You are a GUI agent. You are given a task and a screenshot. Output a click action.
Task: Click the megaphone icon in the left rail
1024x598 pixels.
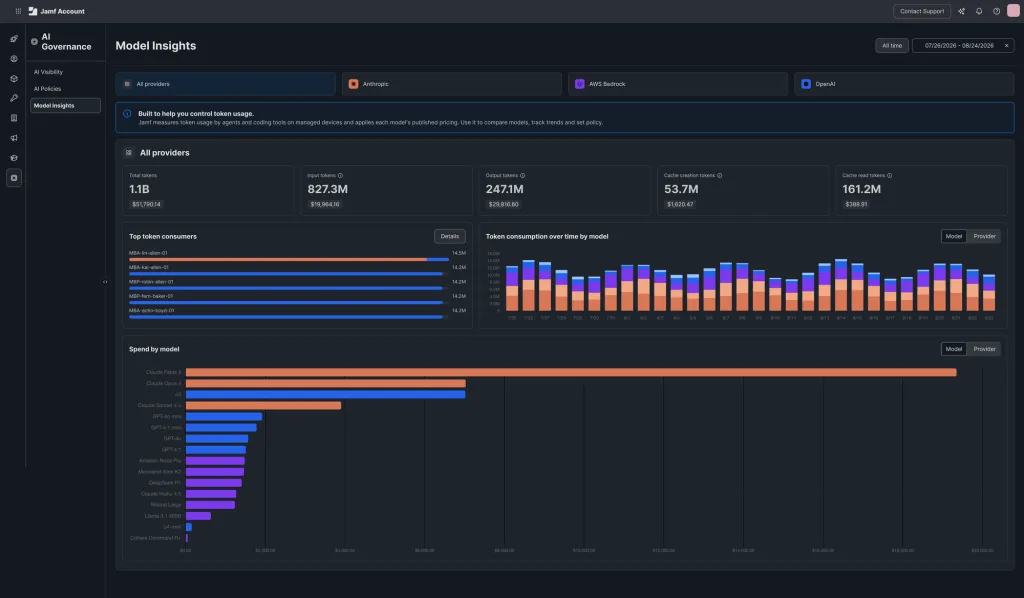[14, 138]
